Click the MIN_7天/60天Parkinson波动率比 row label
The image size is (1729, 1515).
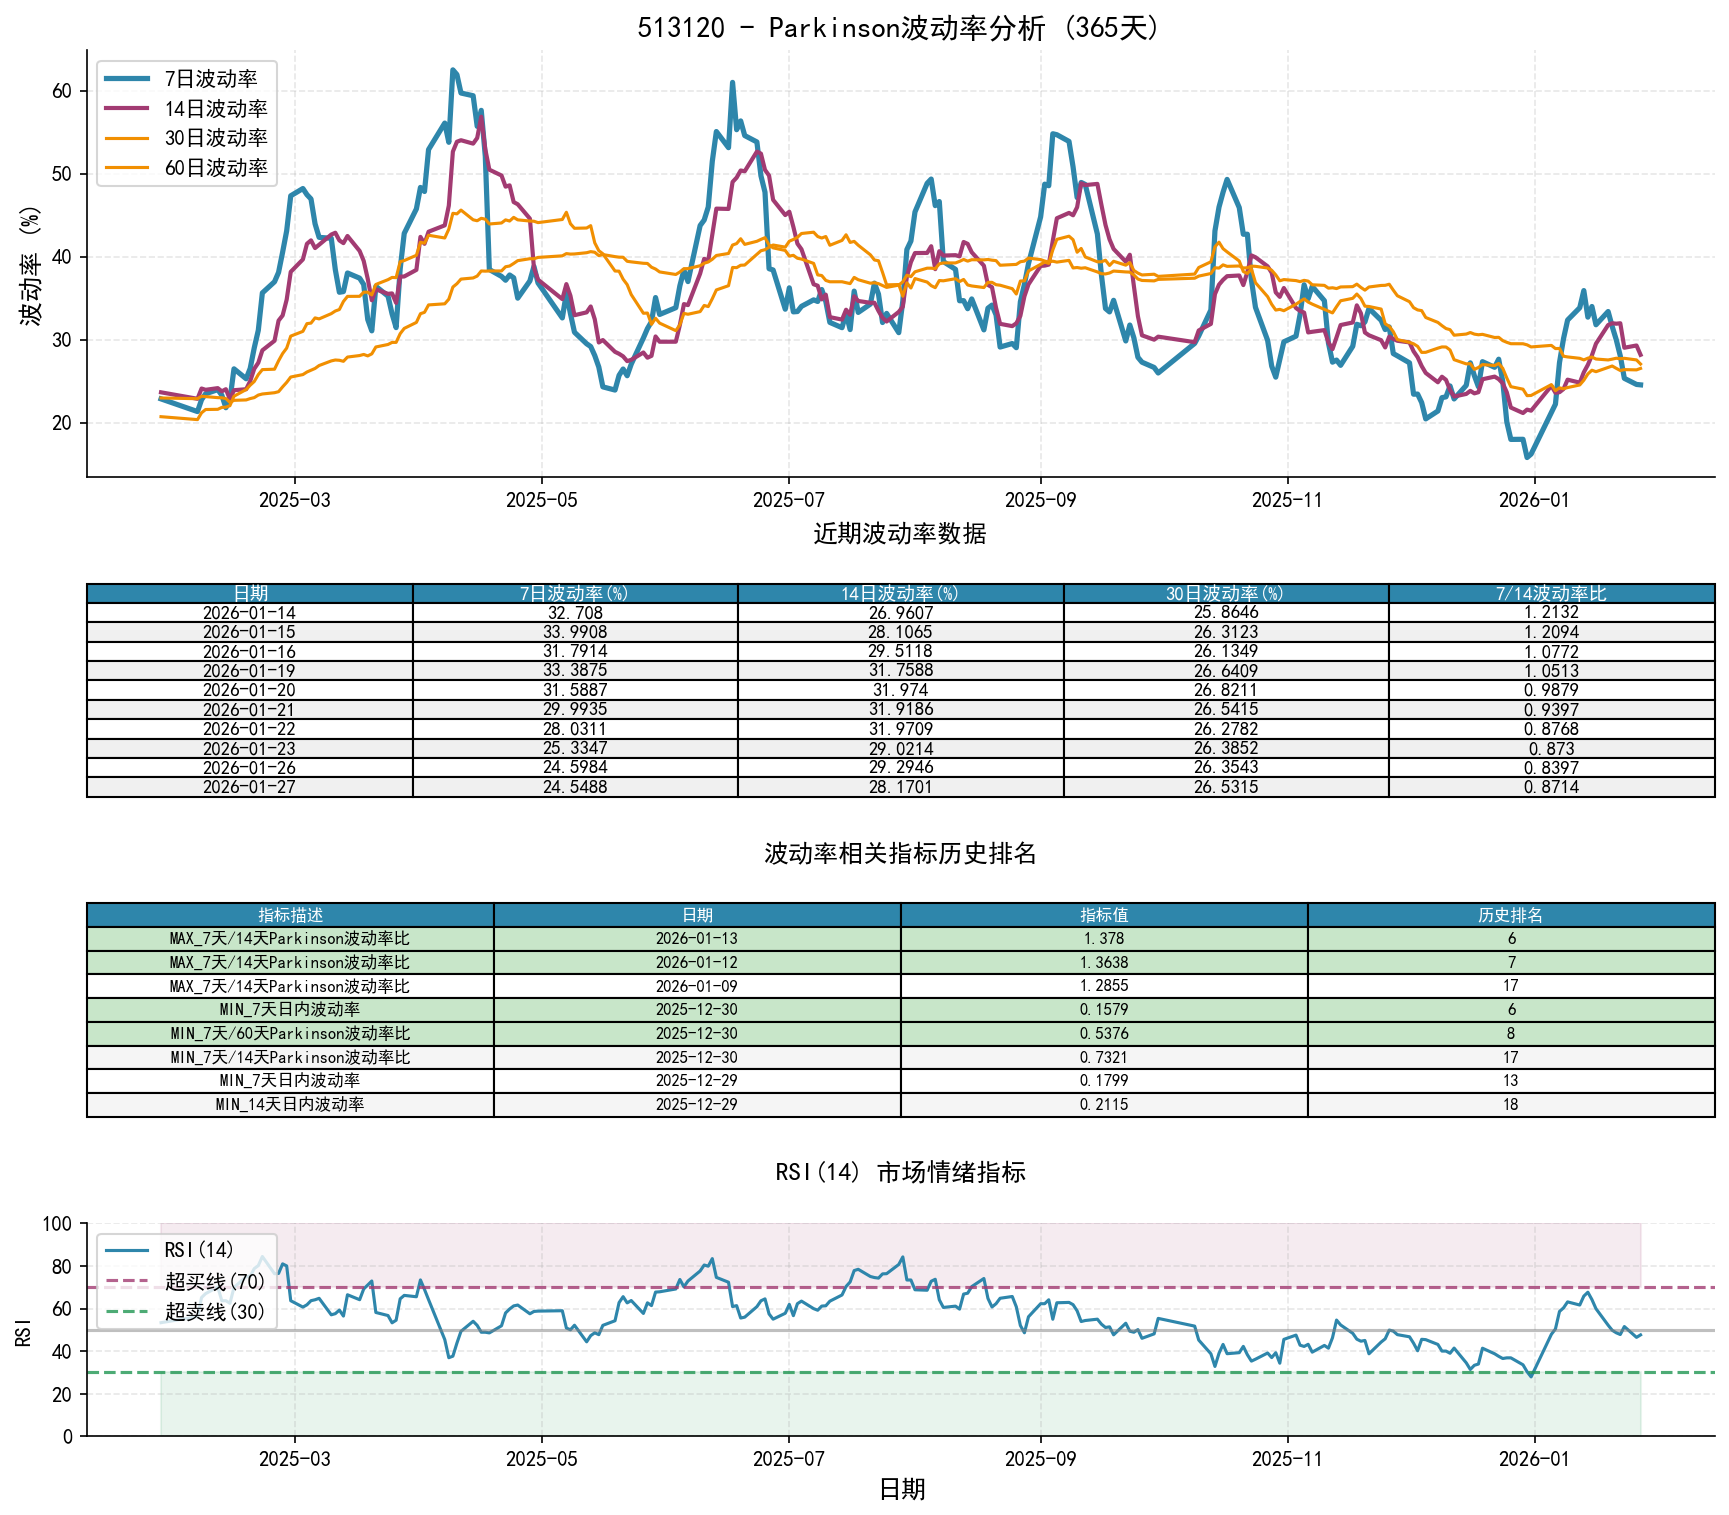(290, 1033)
